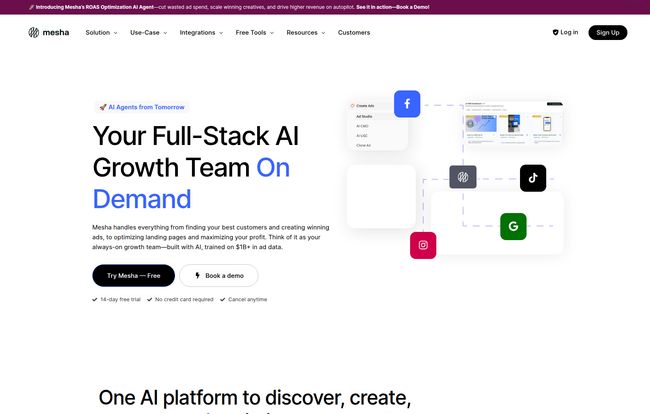
Task: Expand the Integrations menu
Action: tap(201, 32)
